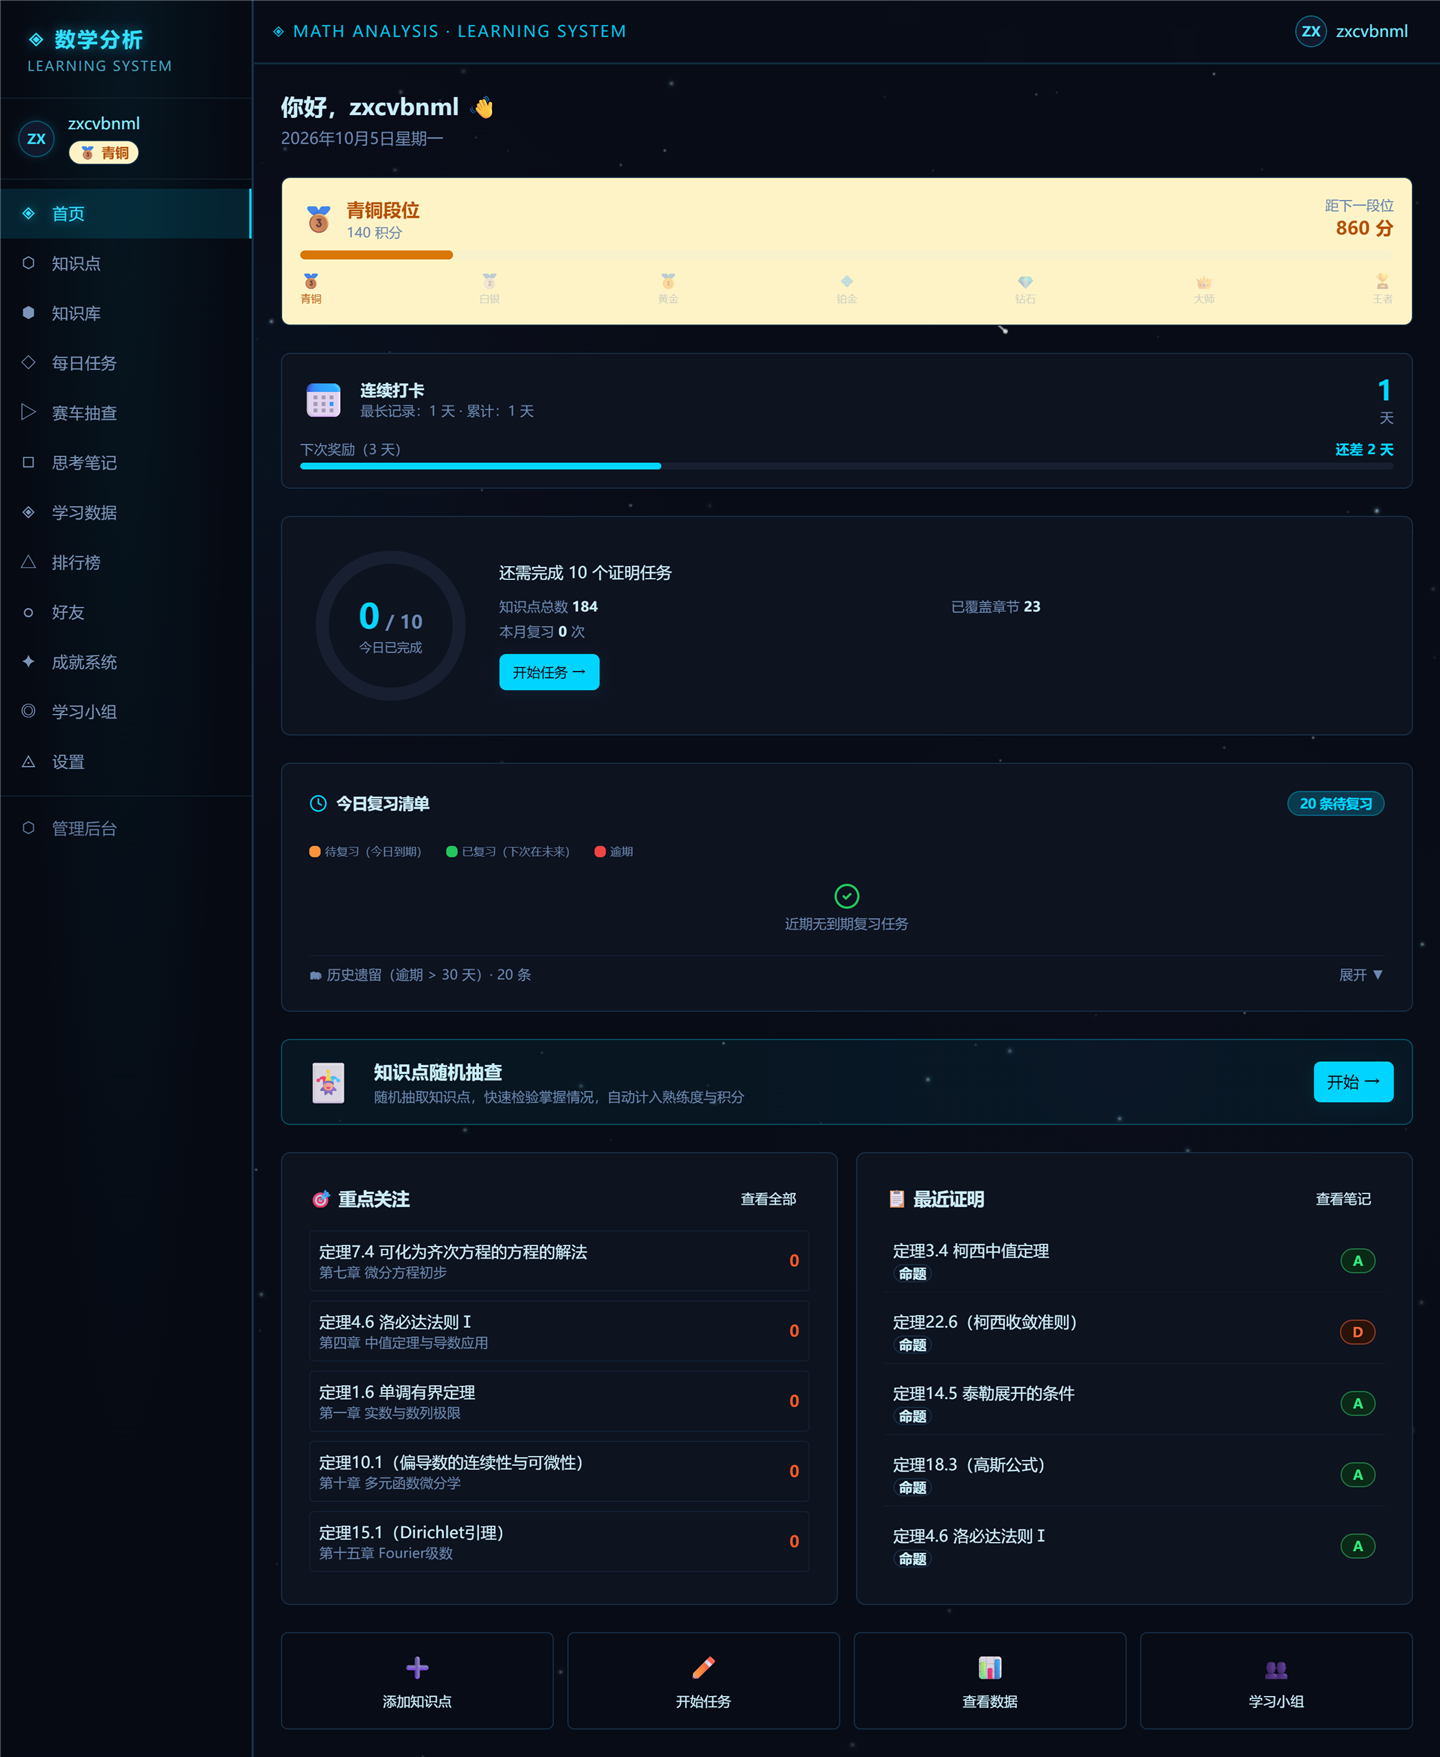Image resolution: width=1440 pixels, height=1757 pixels.
Task: Click the target icon beside 重点关注
Action: coord(321,1199)
